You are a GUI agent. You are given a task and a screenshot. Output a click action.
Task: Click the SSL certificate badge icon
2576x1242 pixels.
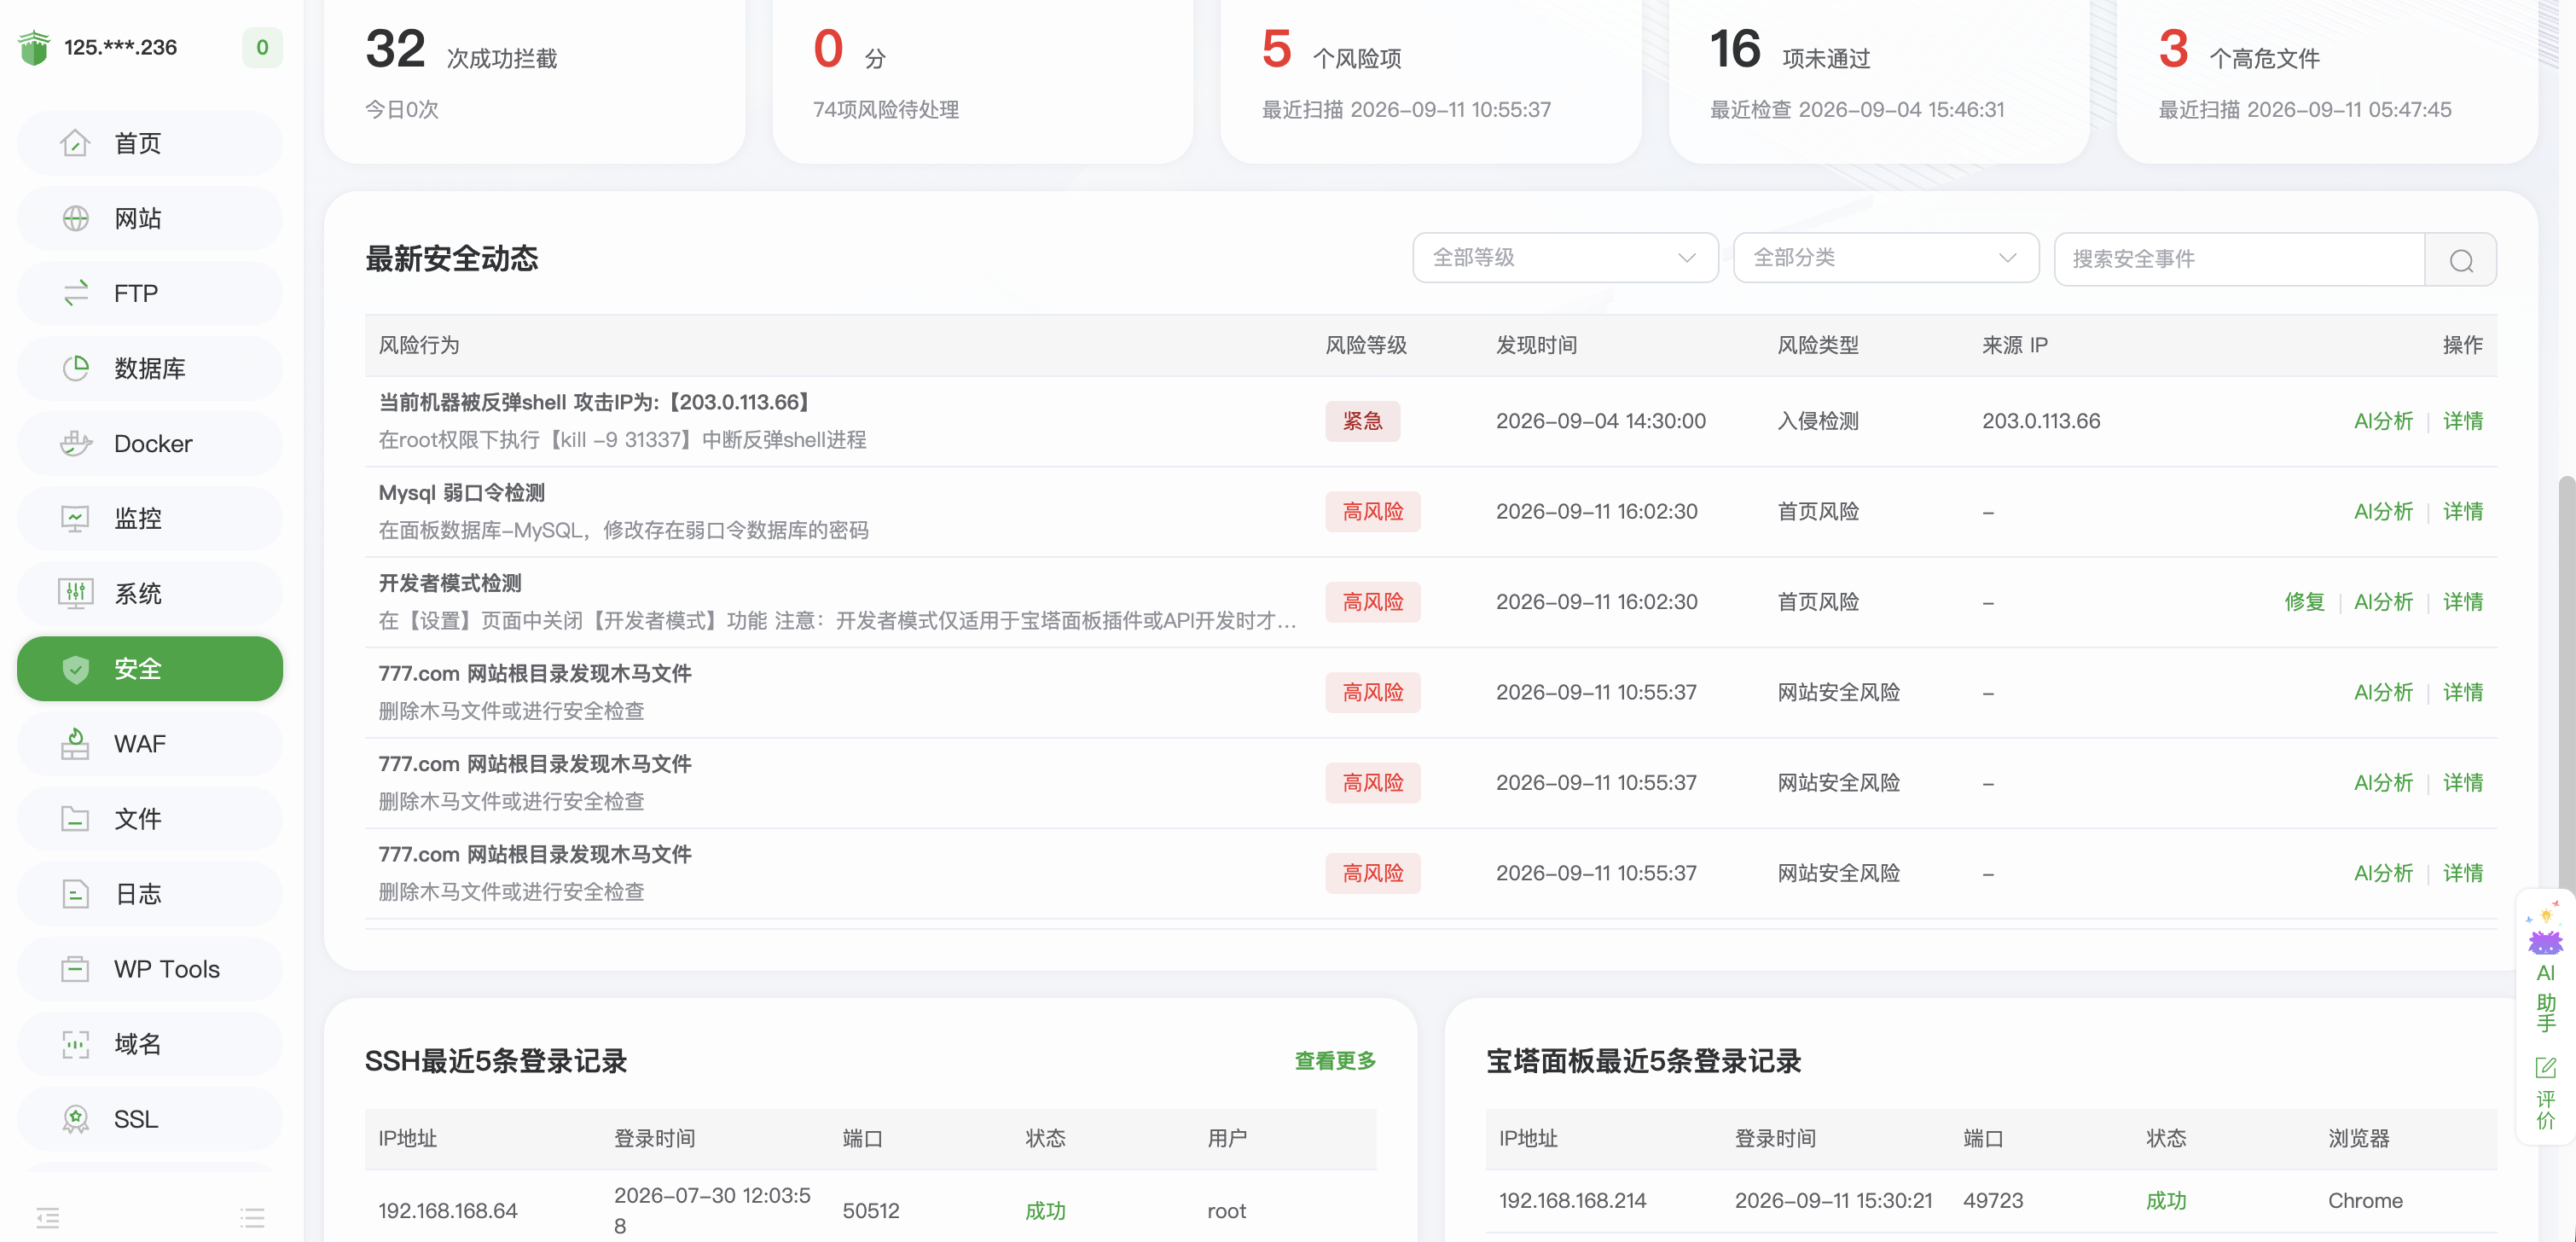coord(75,1119)
